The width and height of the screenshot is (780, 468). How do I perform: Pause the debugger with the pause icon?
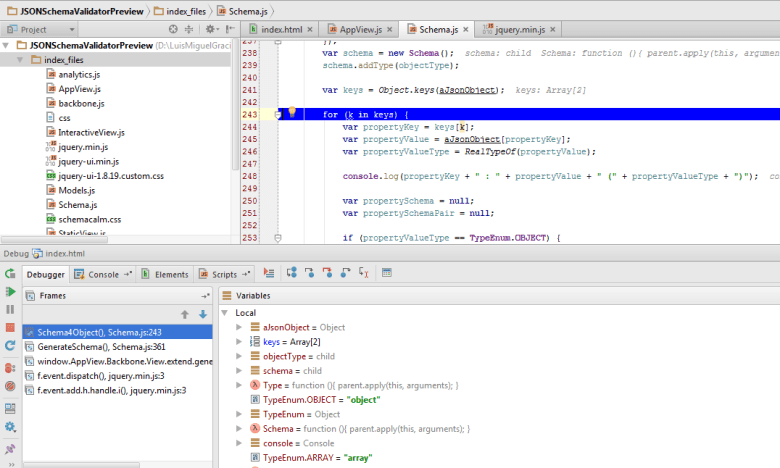(10, 310)
